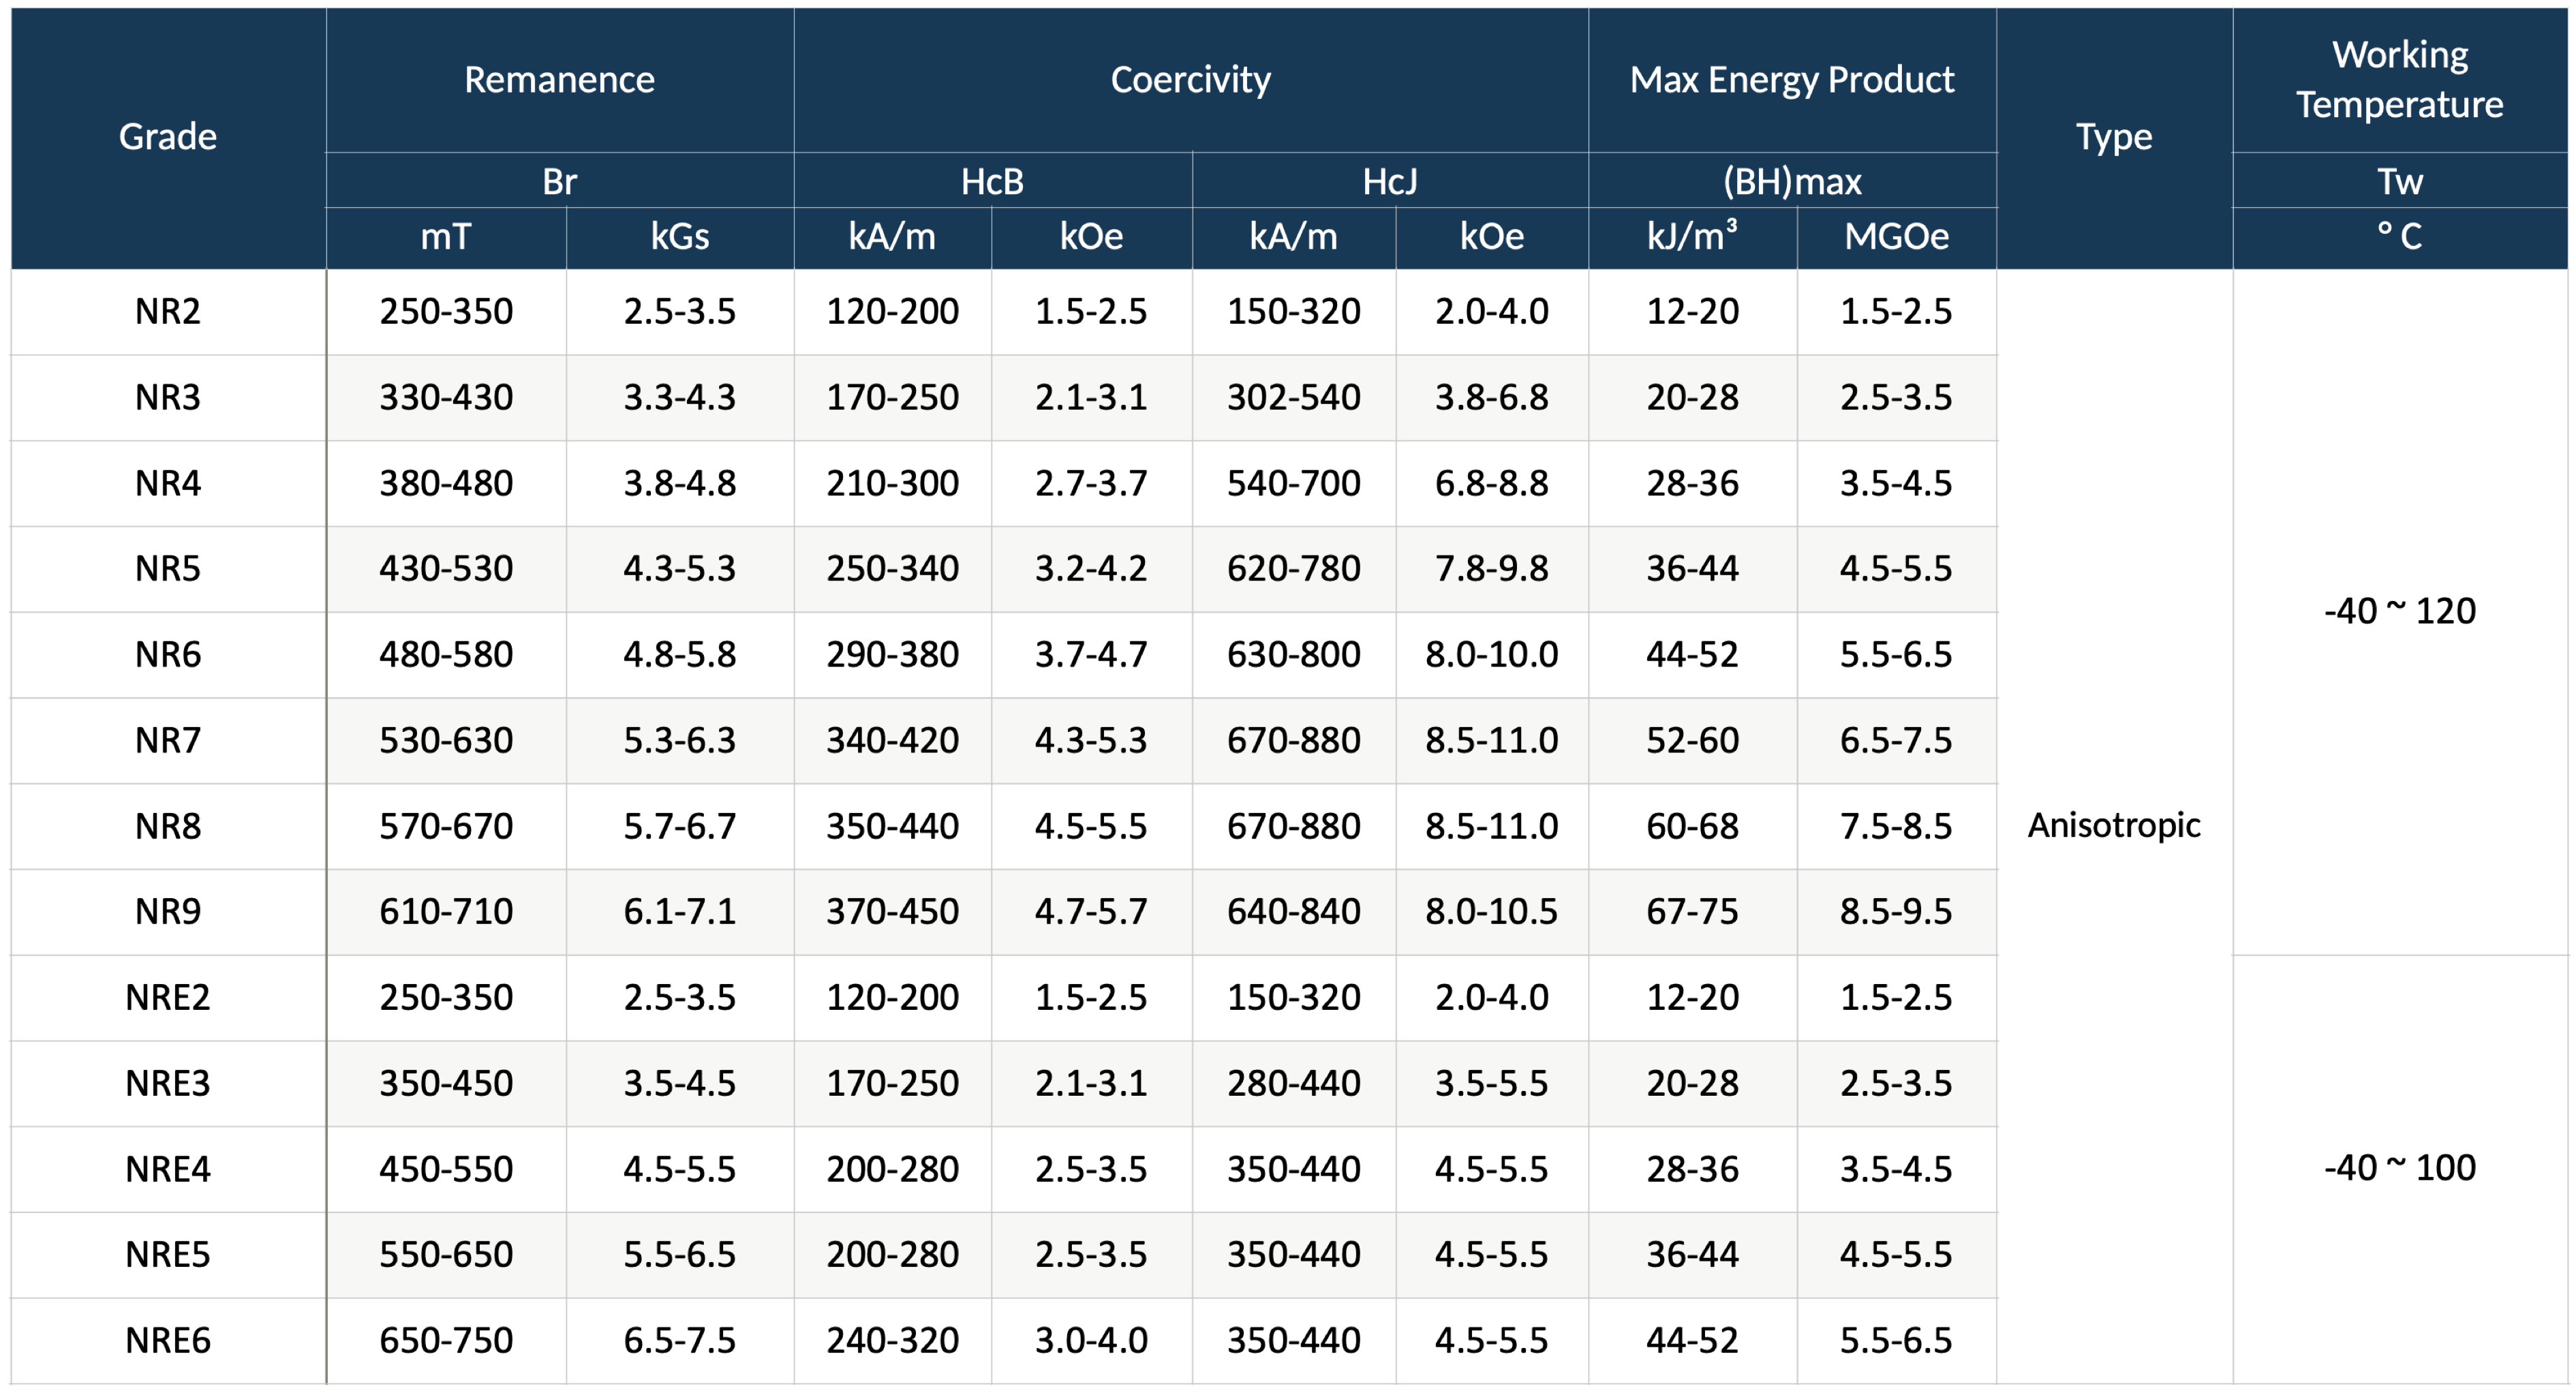Click 340-420 HcB value in NR7 row
This screenshot has width=2576, height=1397.
892,741
